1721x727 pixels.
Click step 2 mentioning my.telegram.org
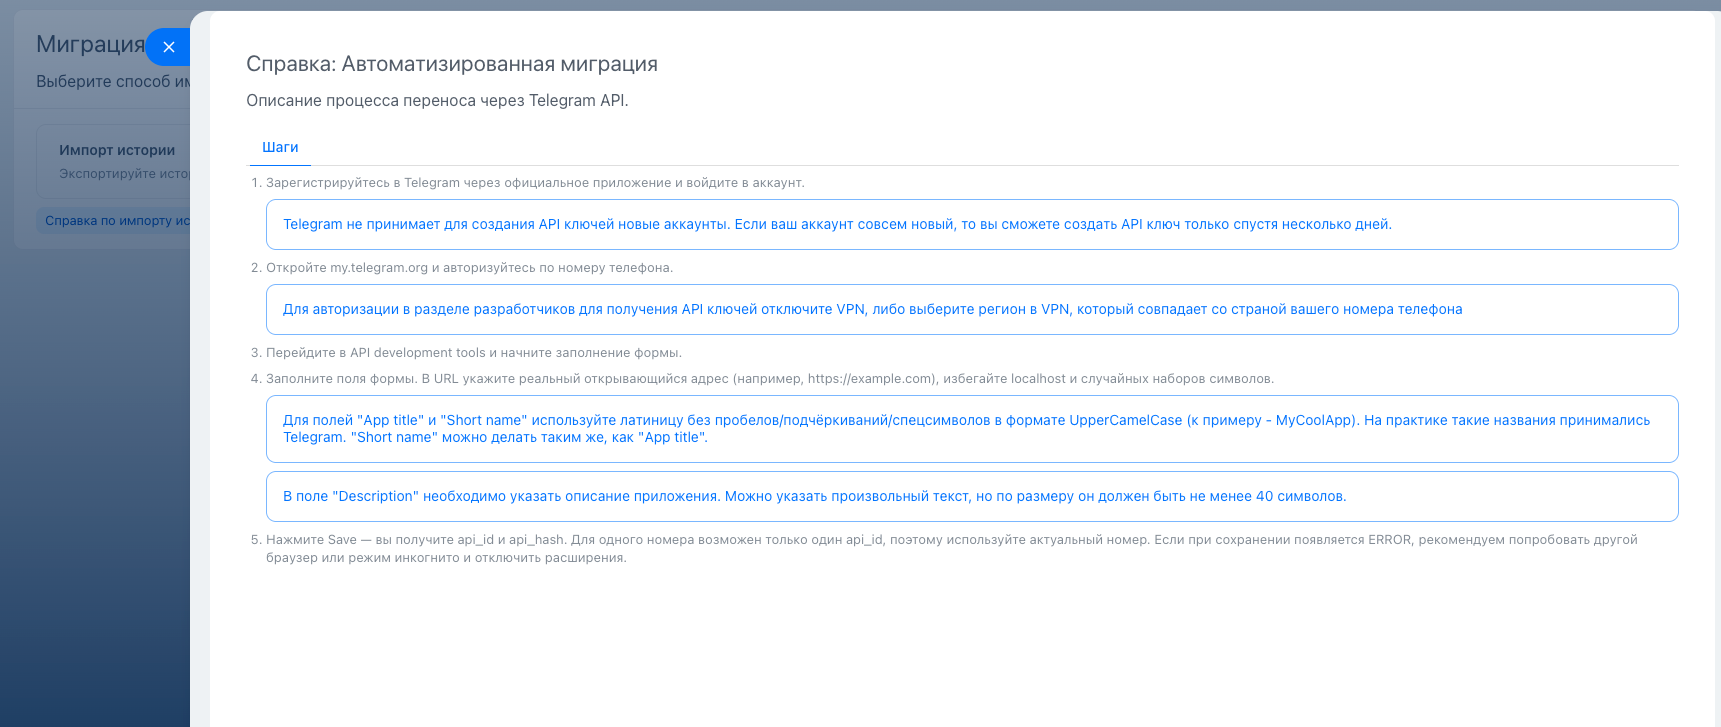pos(469,268)
